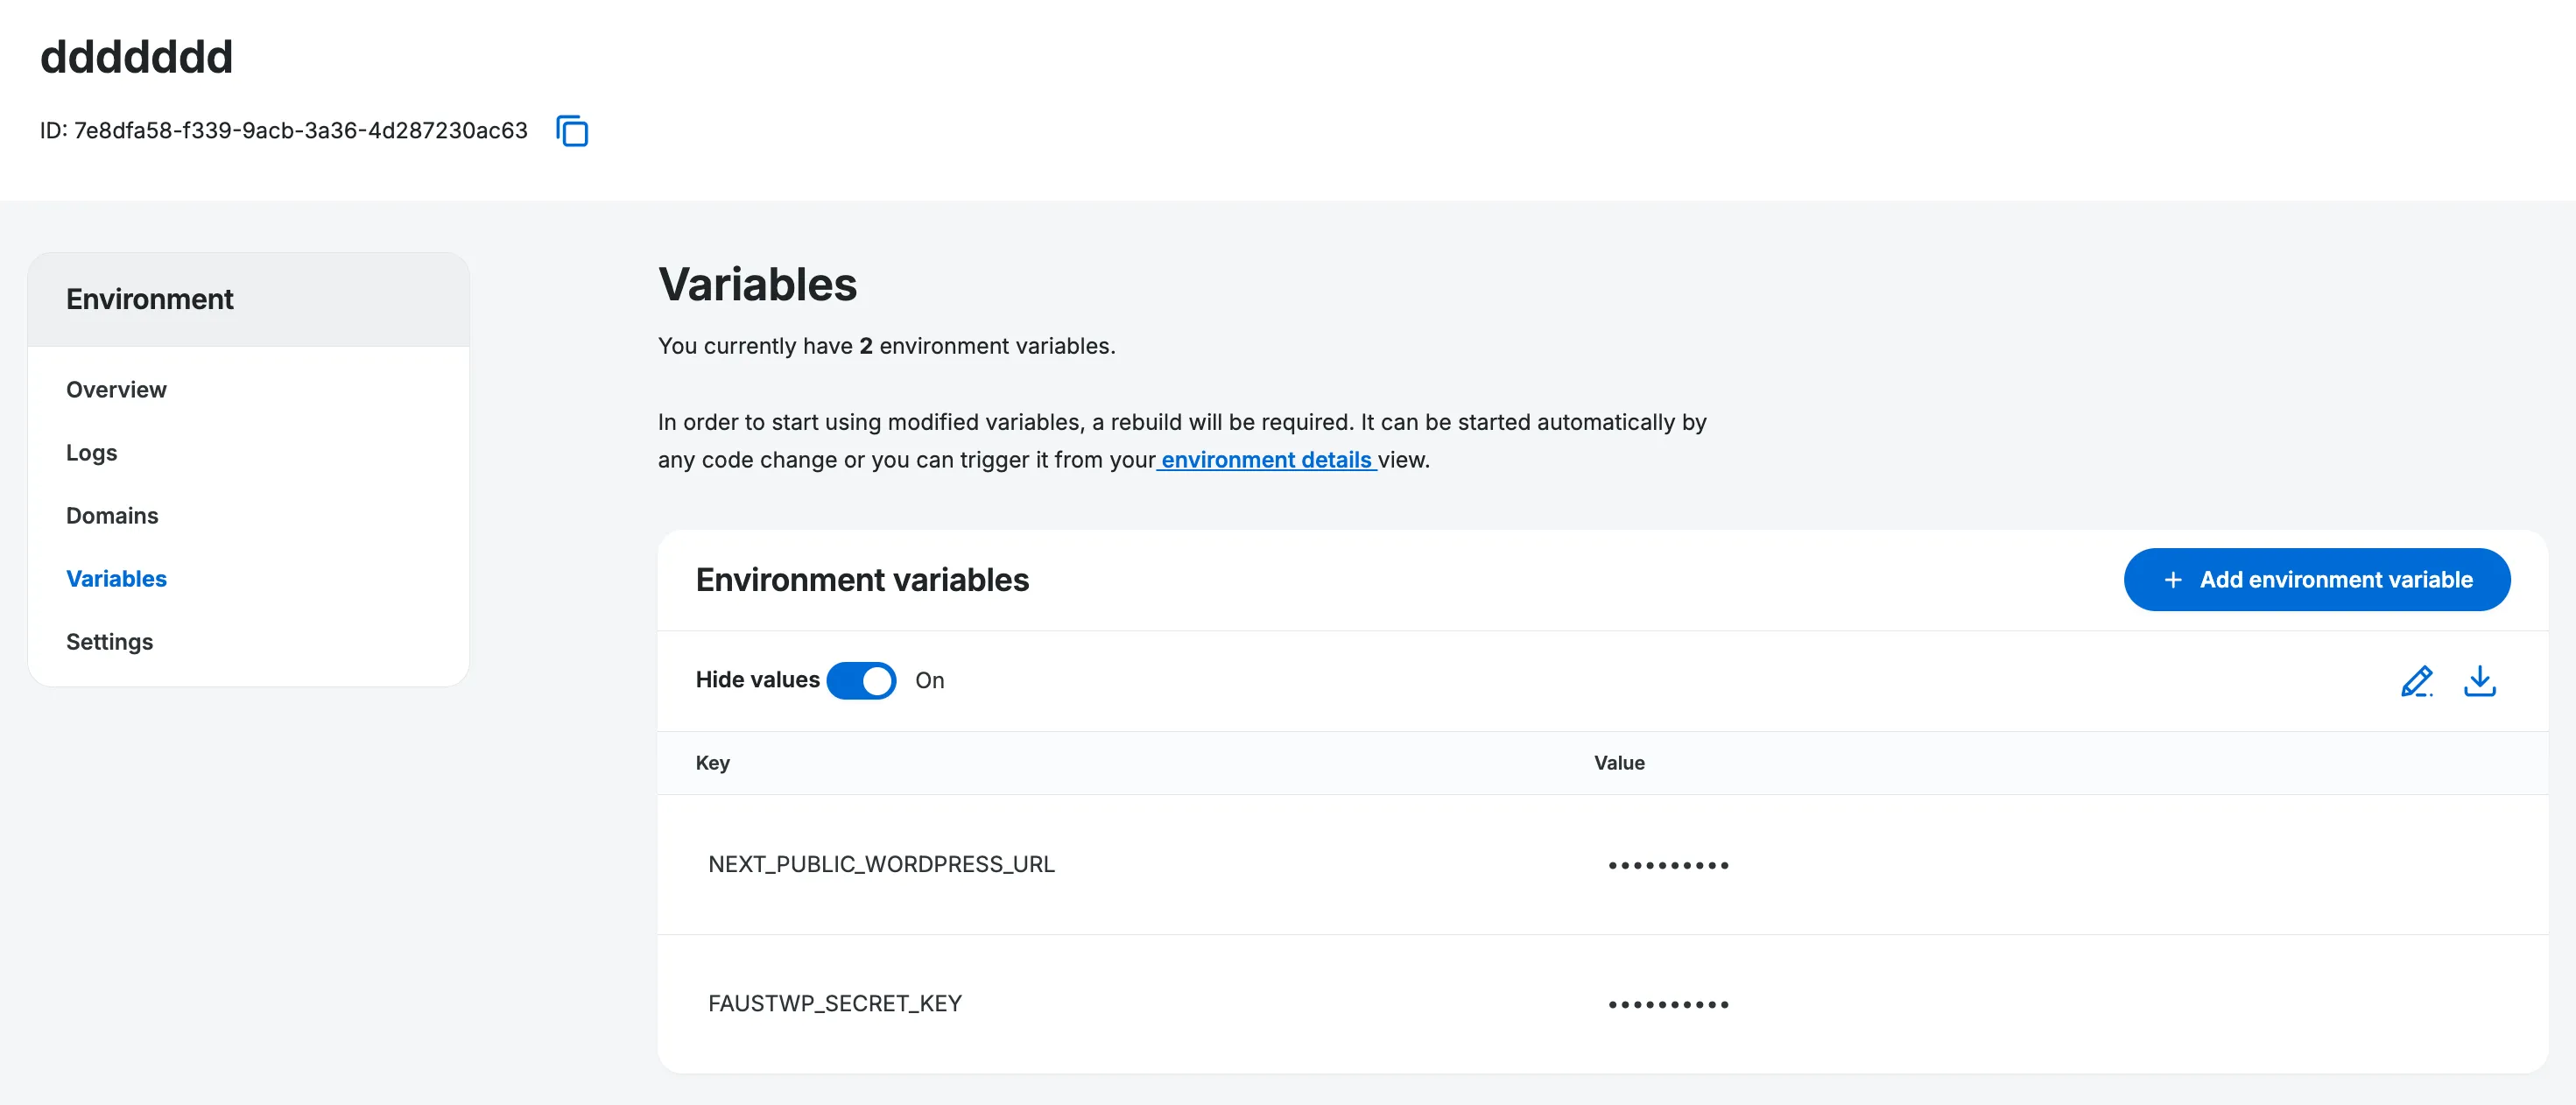
Task: Click the Environment variables card heading
Action: 862,579
